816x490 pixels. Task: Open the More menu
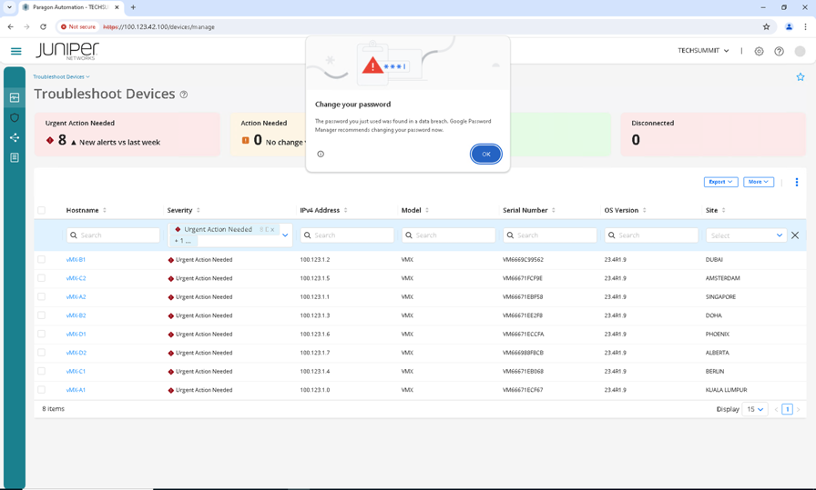click(758, 182)
